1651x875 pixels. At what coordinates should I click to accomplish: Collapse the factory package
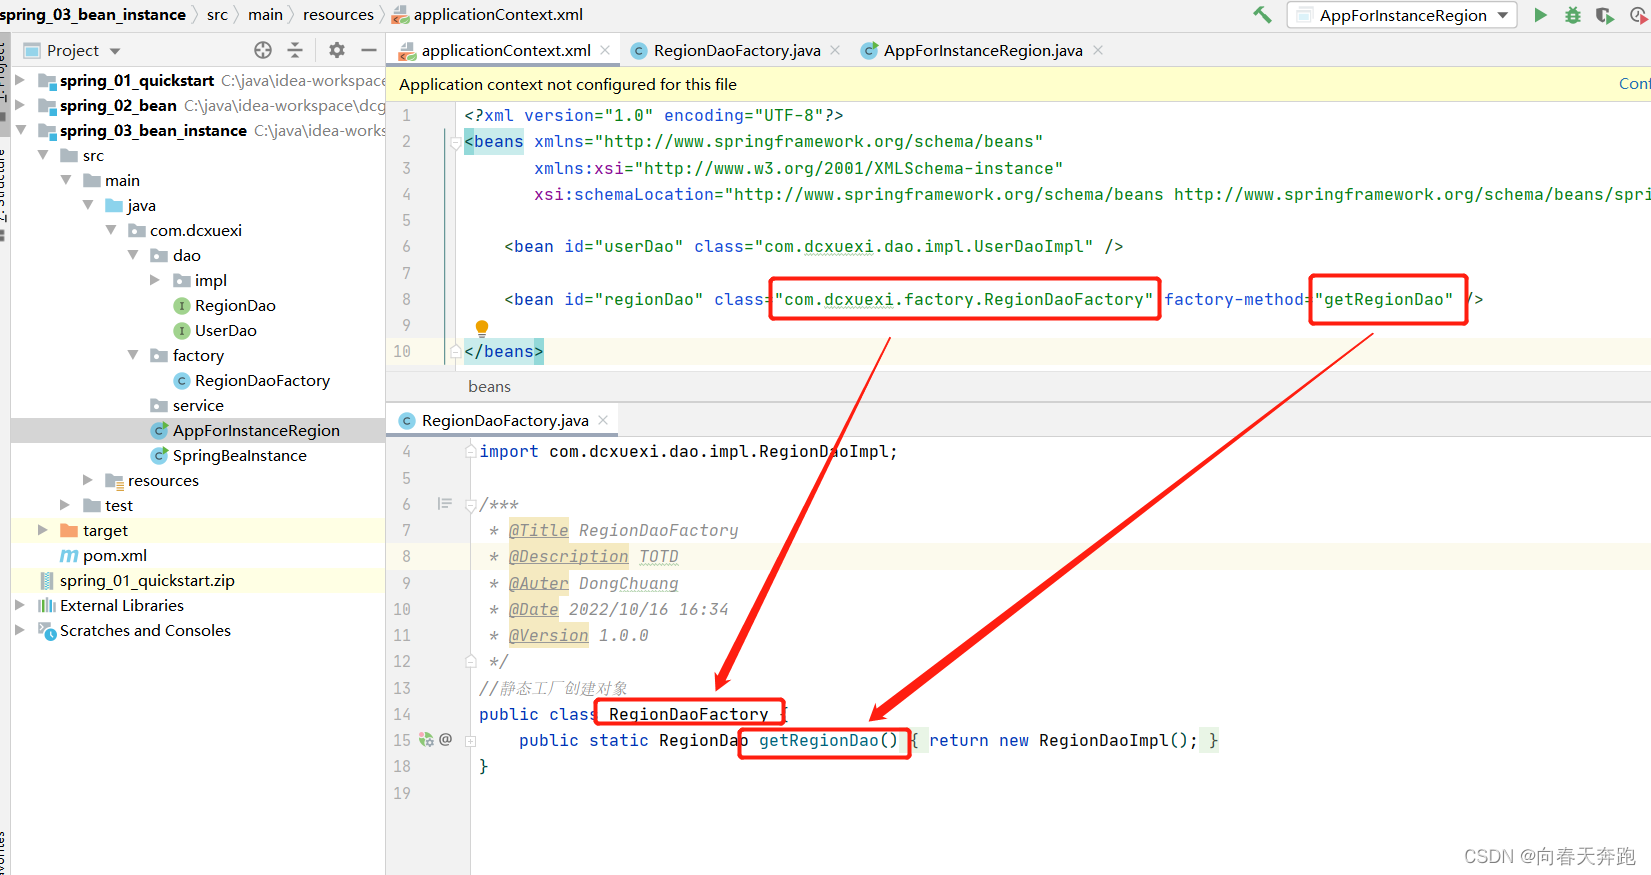point(133,355)
